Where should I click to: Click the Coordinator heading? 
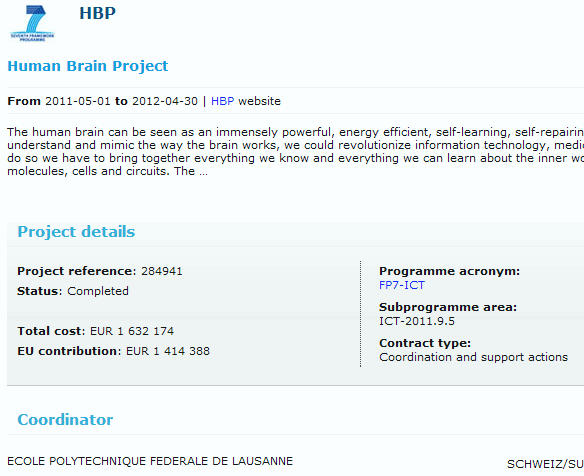point(65,420)
